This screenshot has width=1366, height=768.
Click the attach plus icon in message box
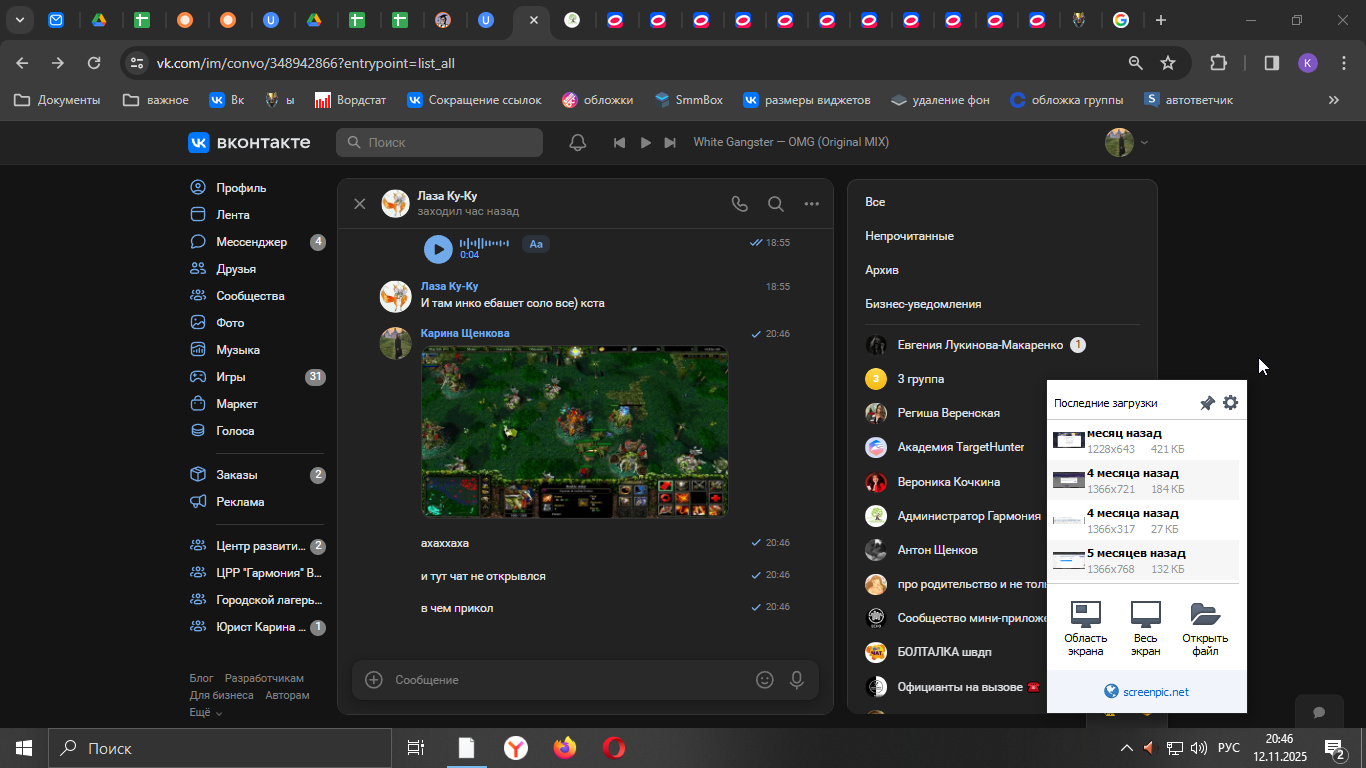(374, 680)
